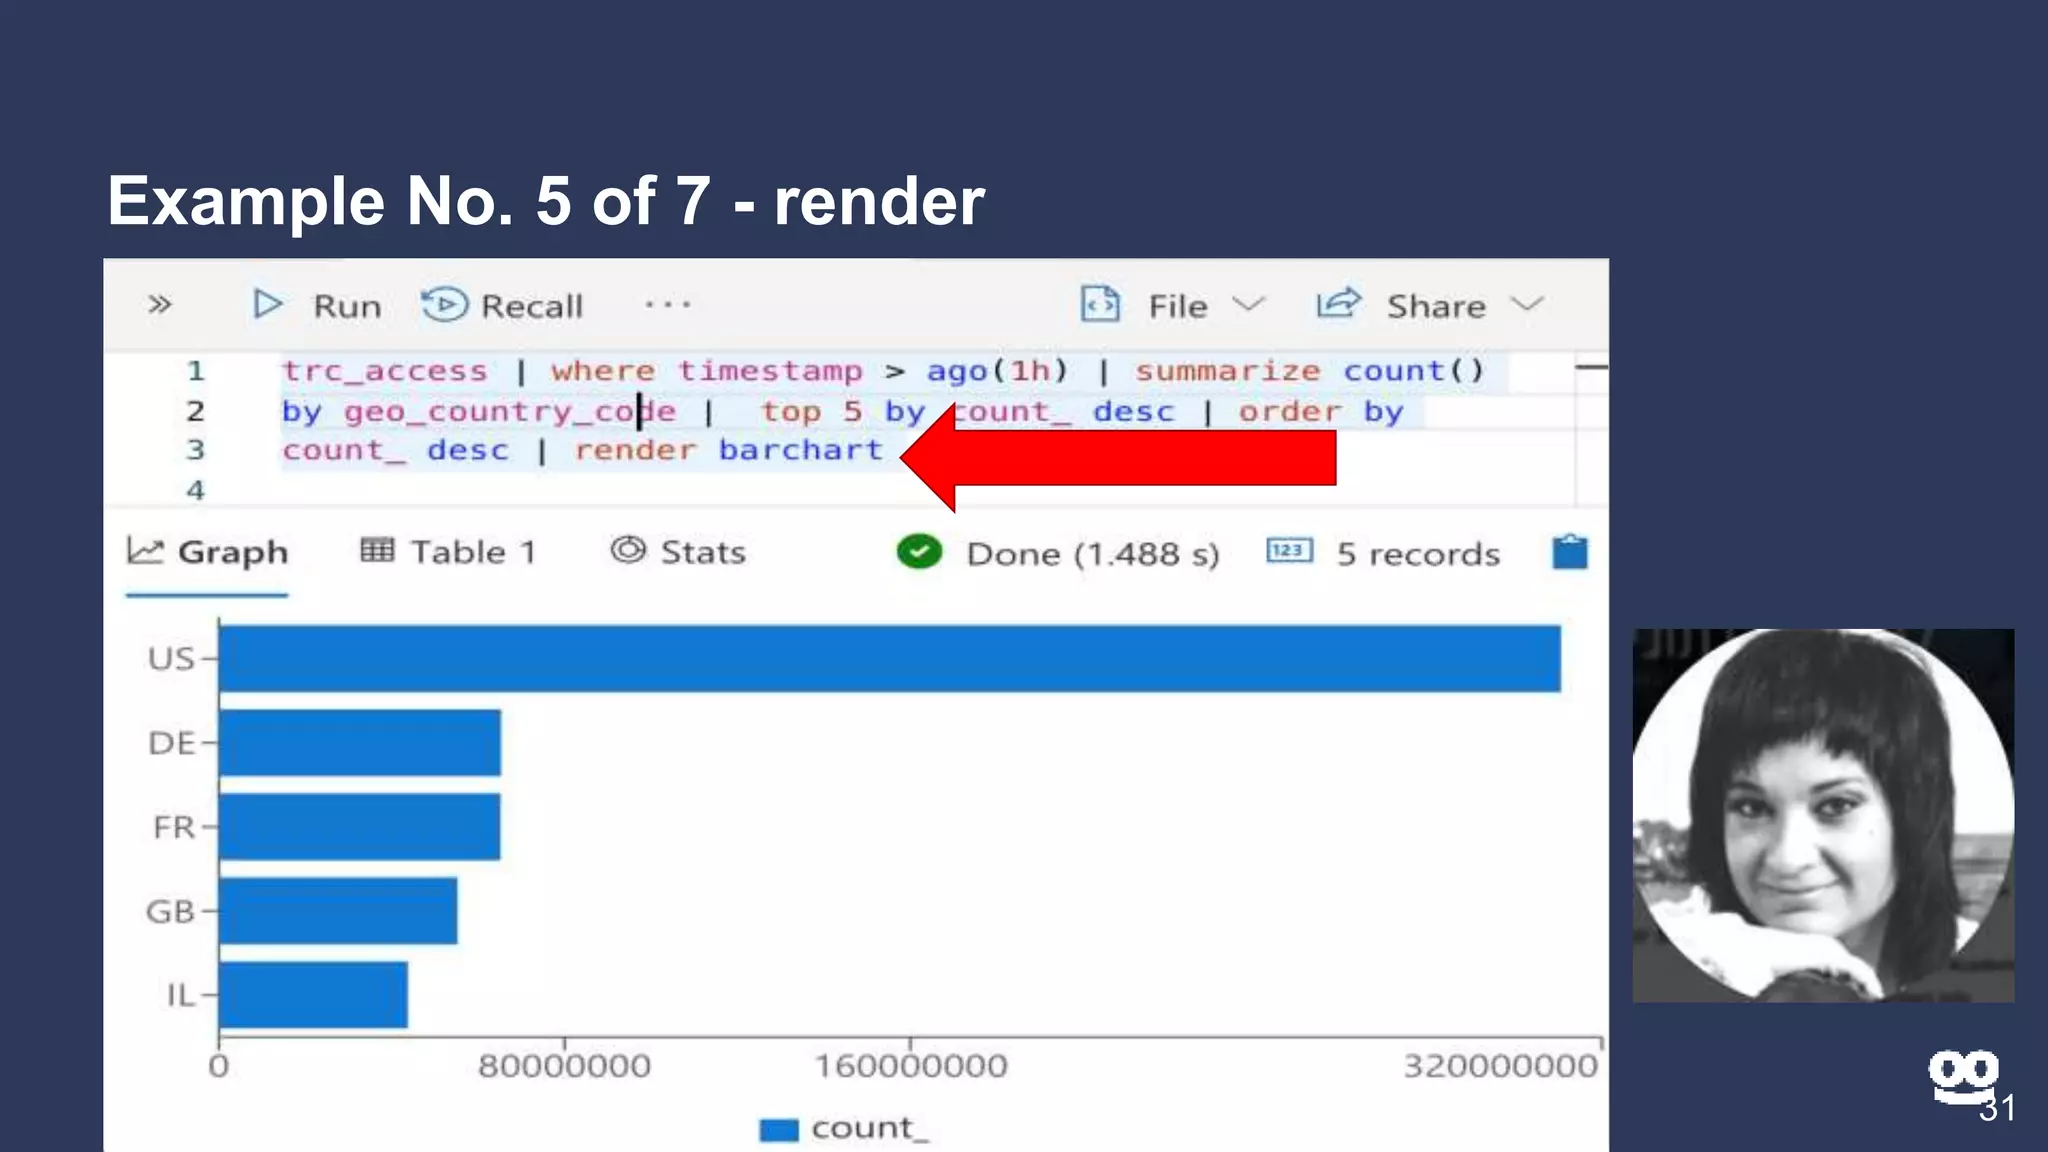Click the presenter's circular photo
Viewport: 2048px width, 1152px height.
[1823, 815]
